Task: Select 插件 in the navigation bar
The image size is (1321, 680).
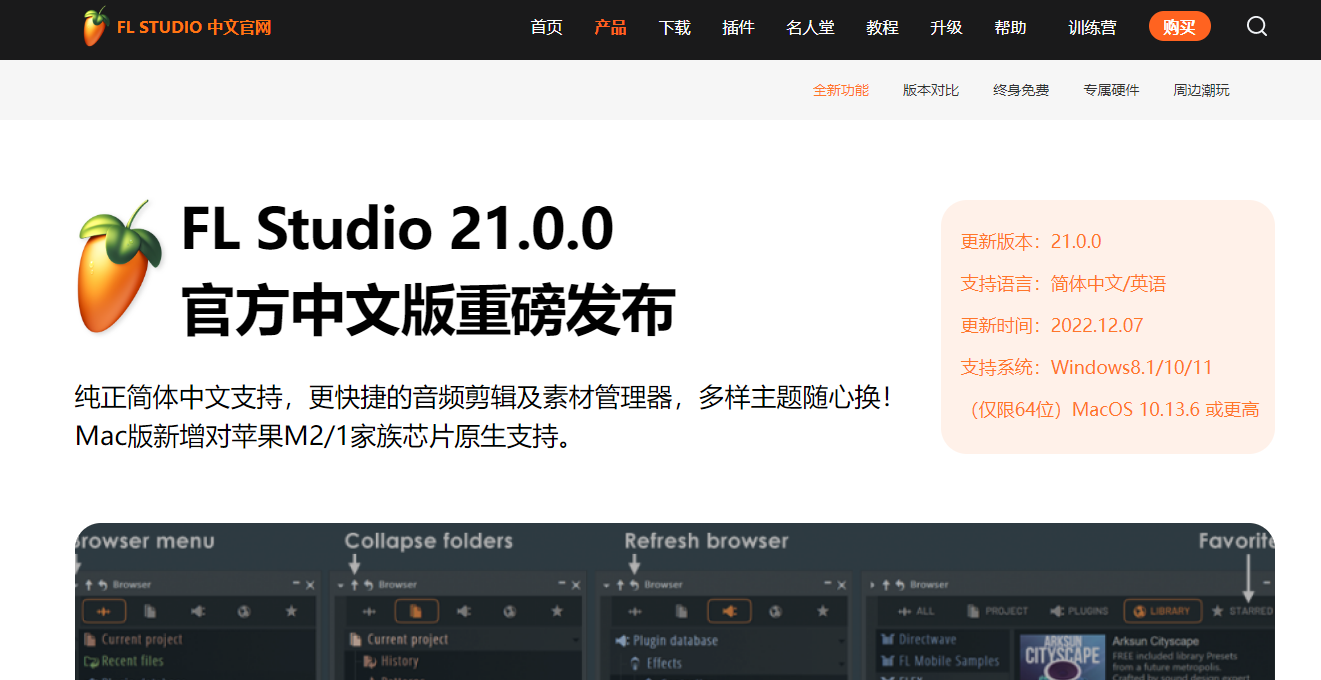Action: click(738, 28)
